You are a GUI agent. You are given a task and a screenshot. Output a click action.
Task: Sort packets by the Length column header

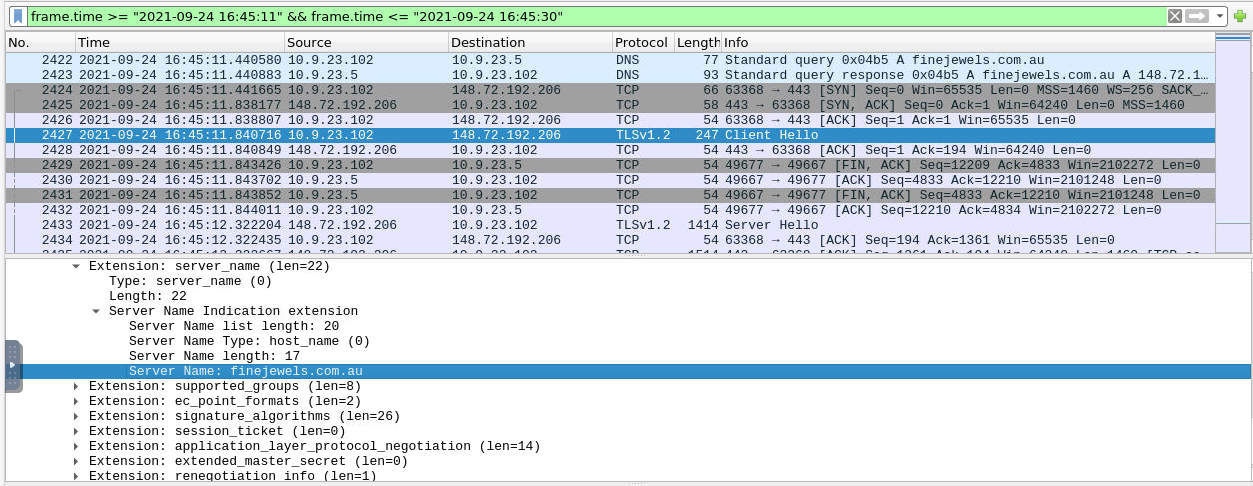(x=697, y=43)
